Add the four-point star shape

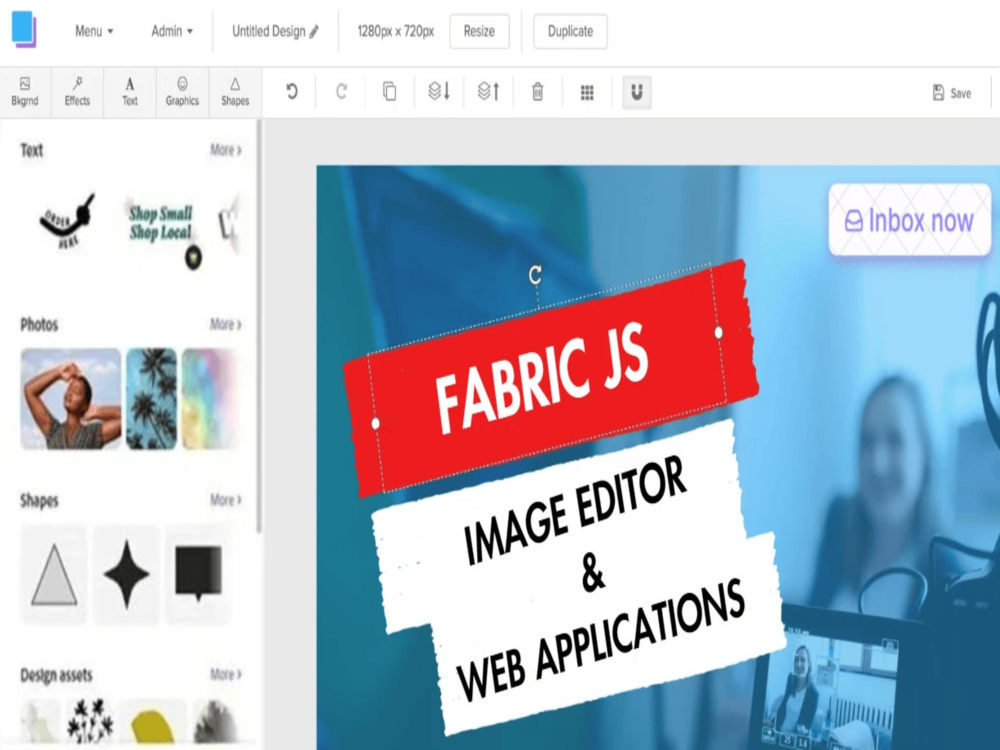click(x=126, y=575)
